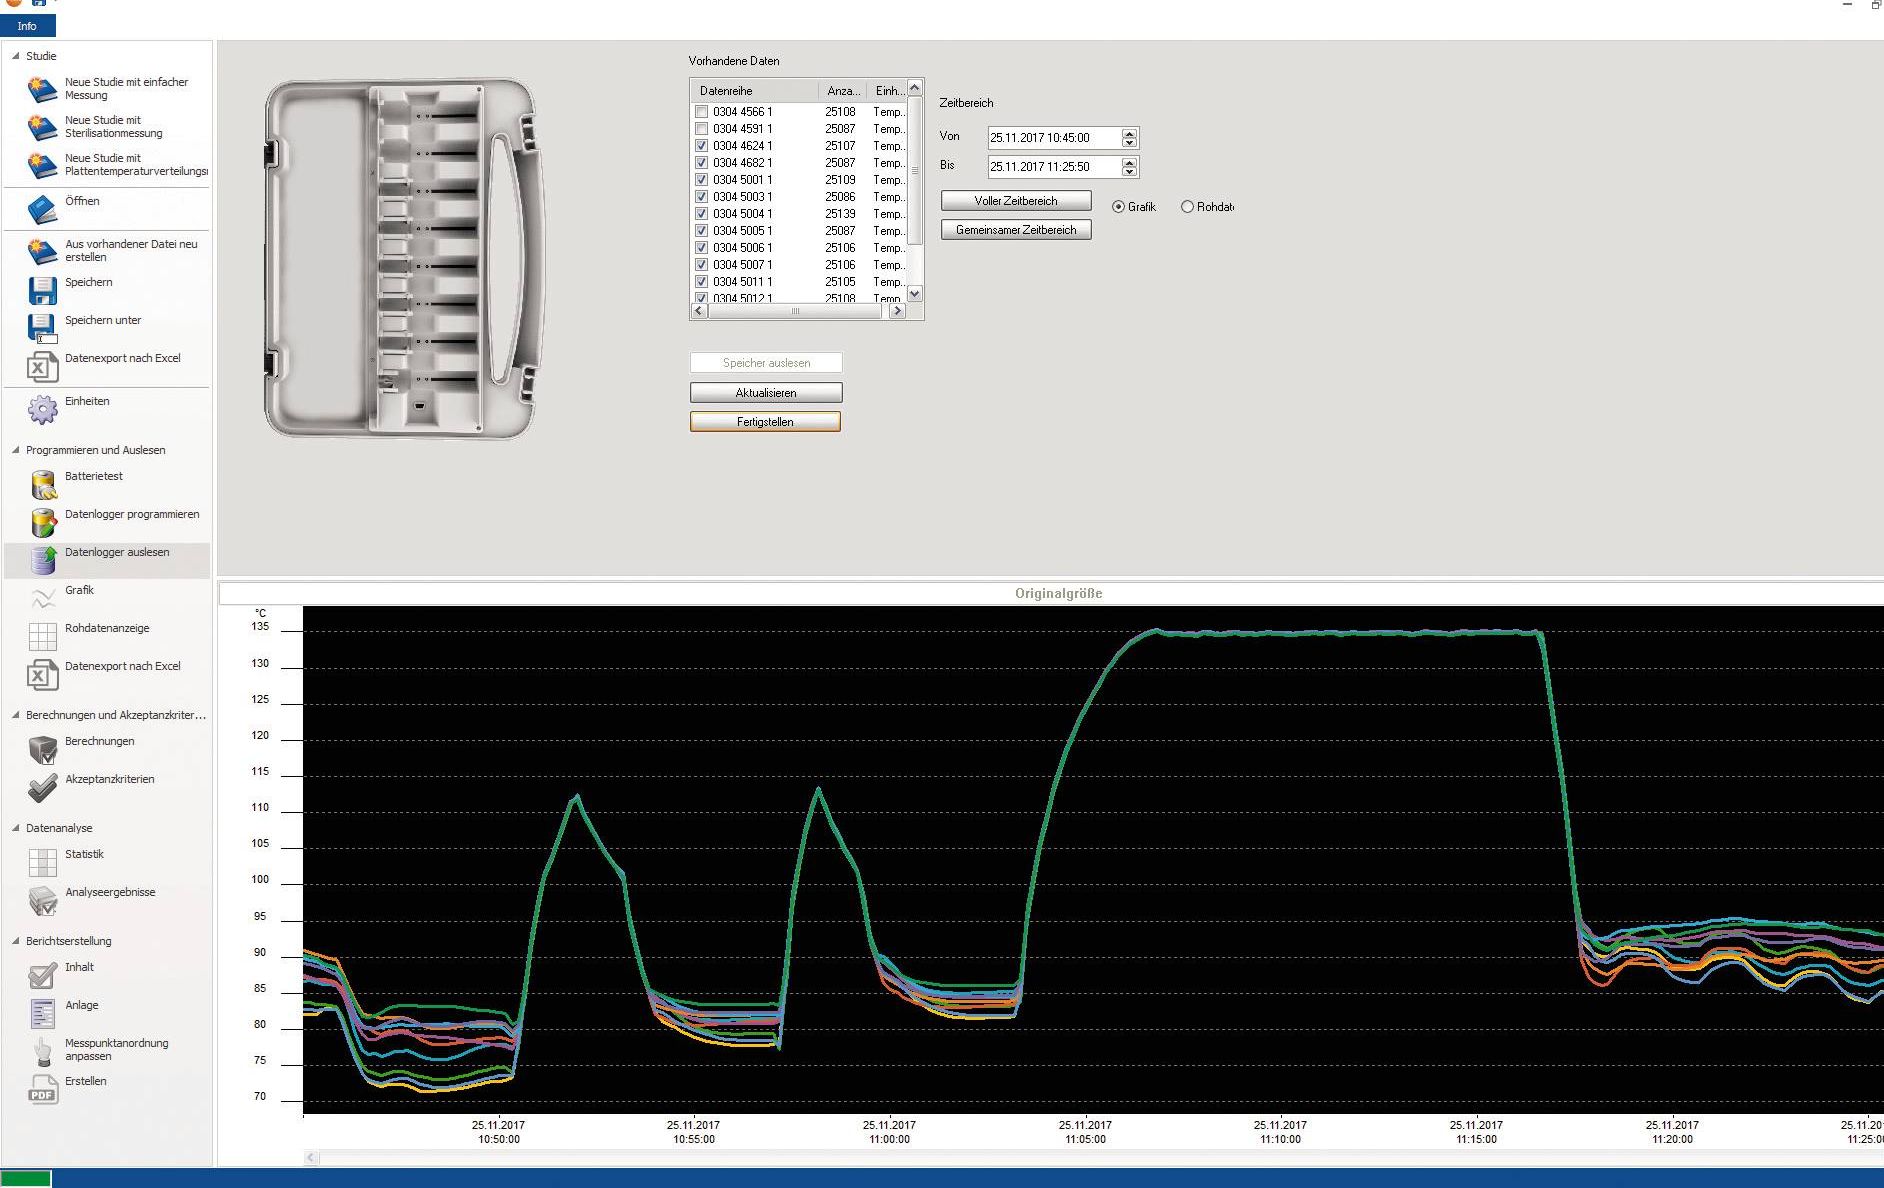Open the Berechnungen icon
The height and width of the screenshot is (1188, 1884).
click(43, 750)
